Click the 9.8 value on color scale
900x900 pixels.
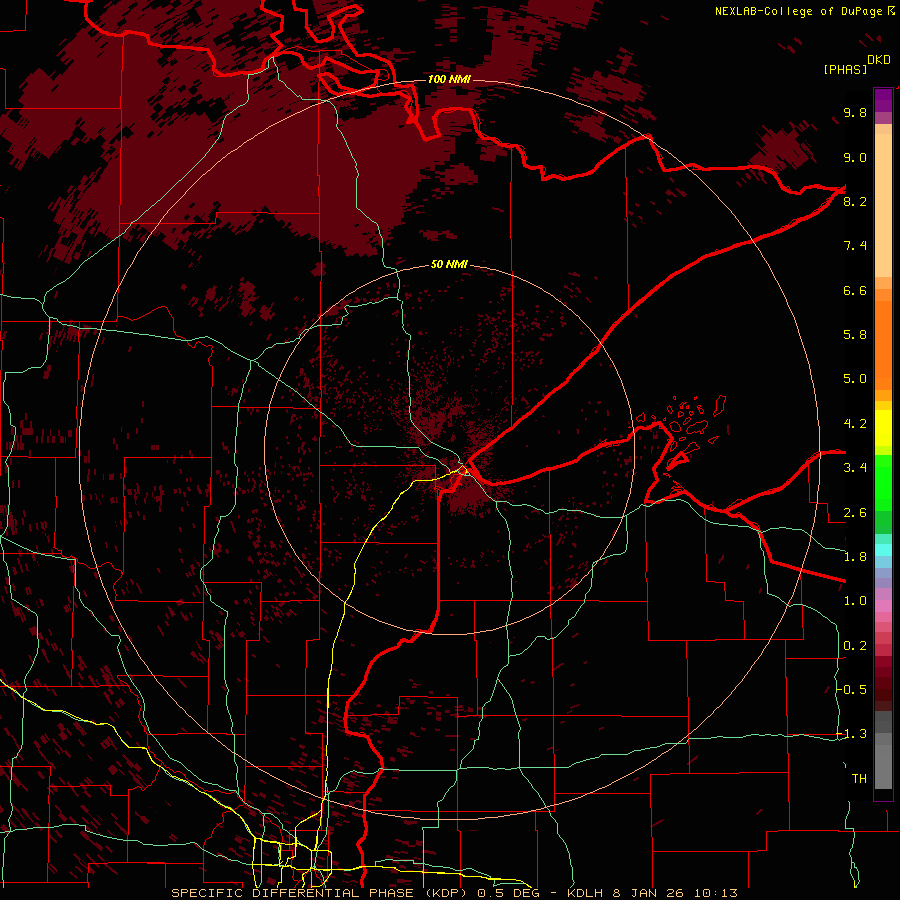[855, 112]
